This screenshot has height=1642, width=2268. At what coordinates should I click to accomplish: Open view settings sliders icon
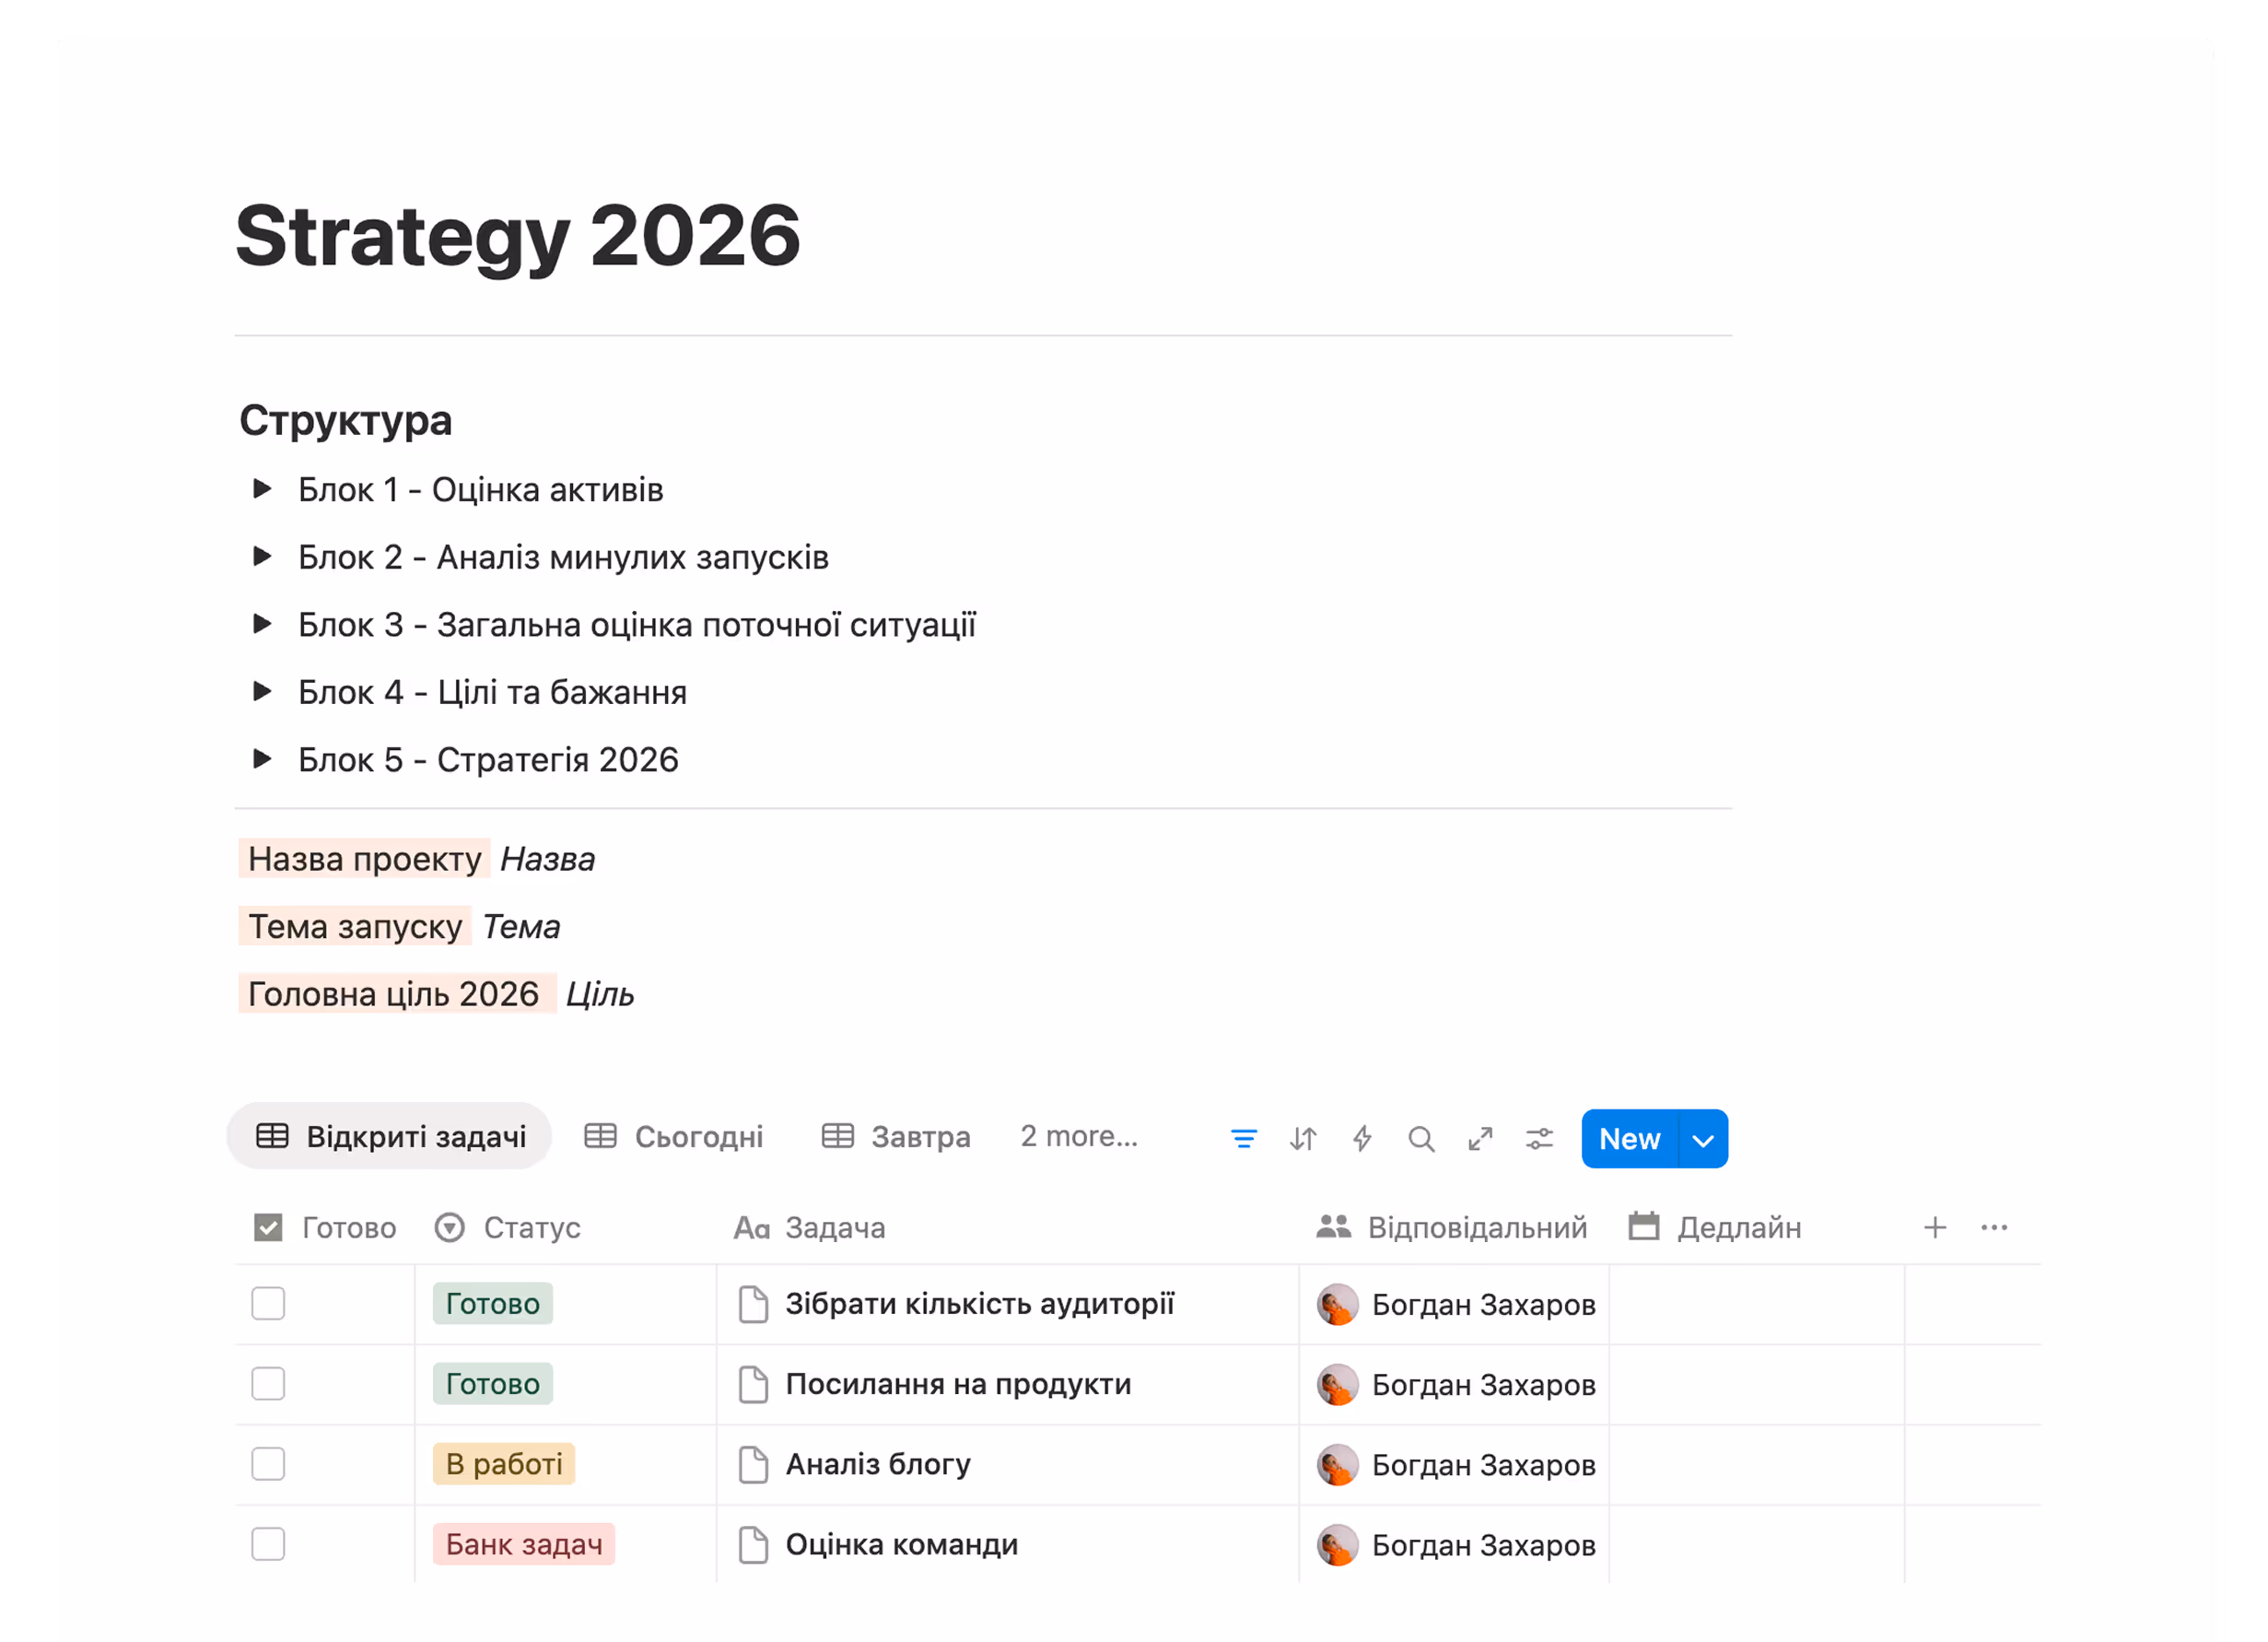(x=1539, y=1138)
